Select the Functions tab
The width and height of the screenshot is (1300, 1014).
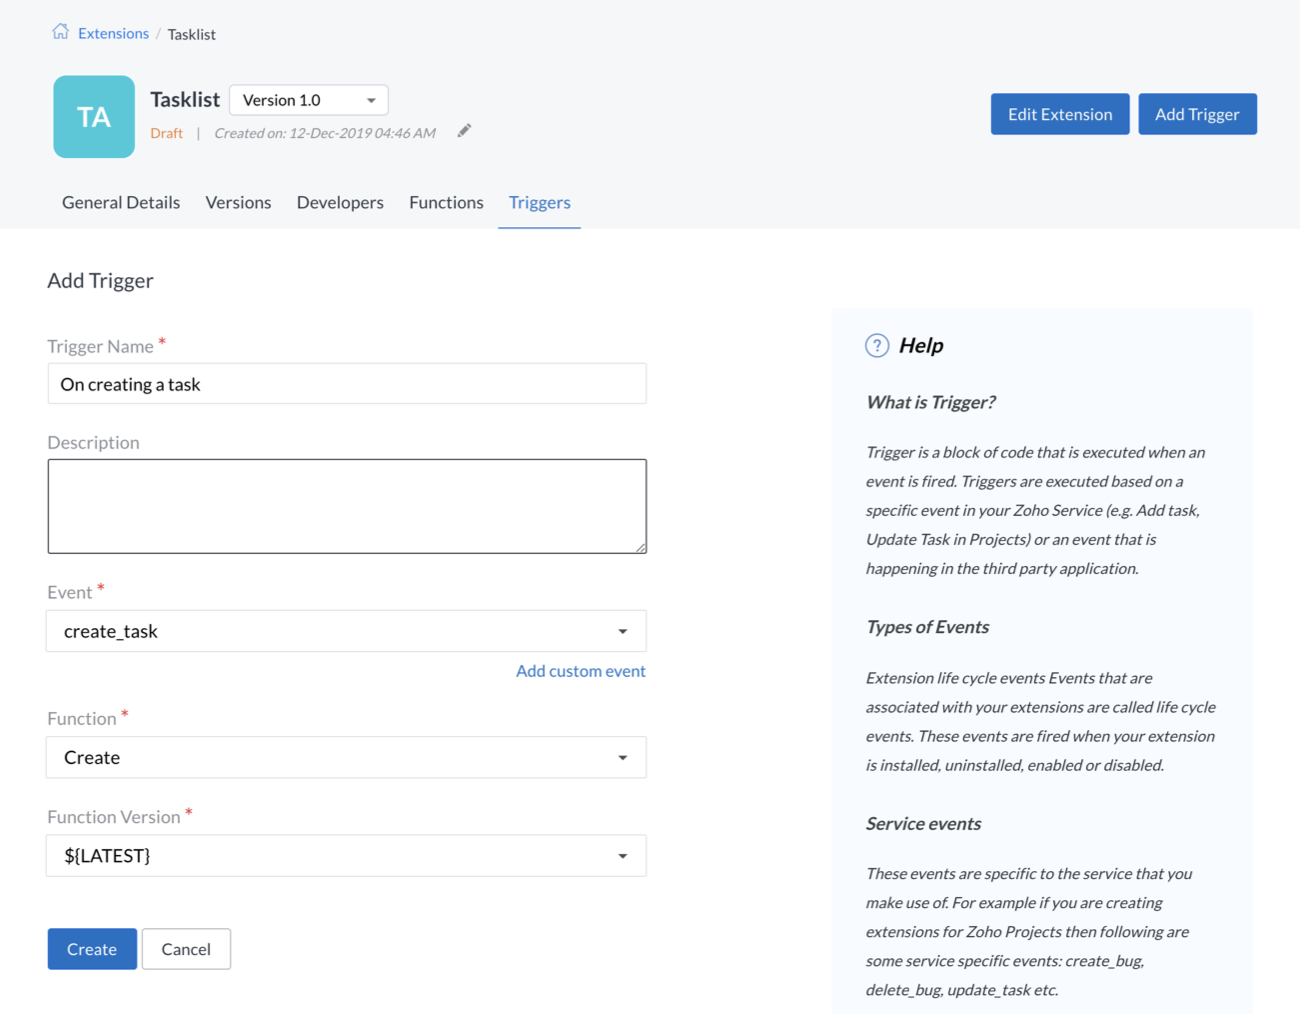[446, 202]
